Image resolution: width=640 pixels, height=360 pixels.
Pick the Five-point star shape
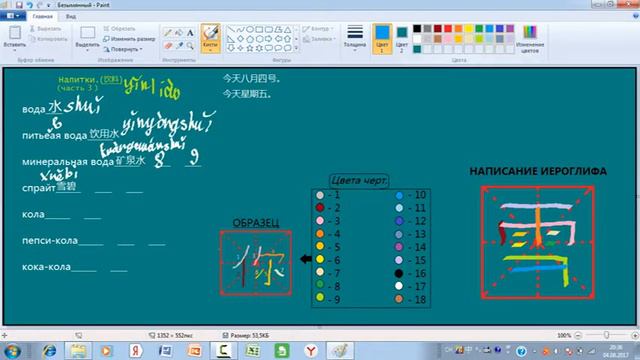tap(250, 48)
